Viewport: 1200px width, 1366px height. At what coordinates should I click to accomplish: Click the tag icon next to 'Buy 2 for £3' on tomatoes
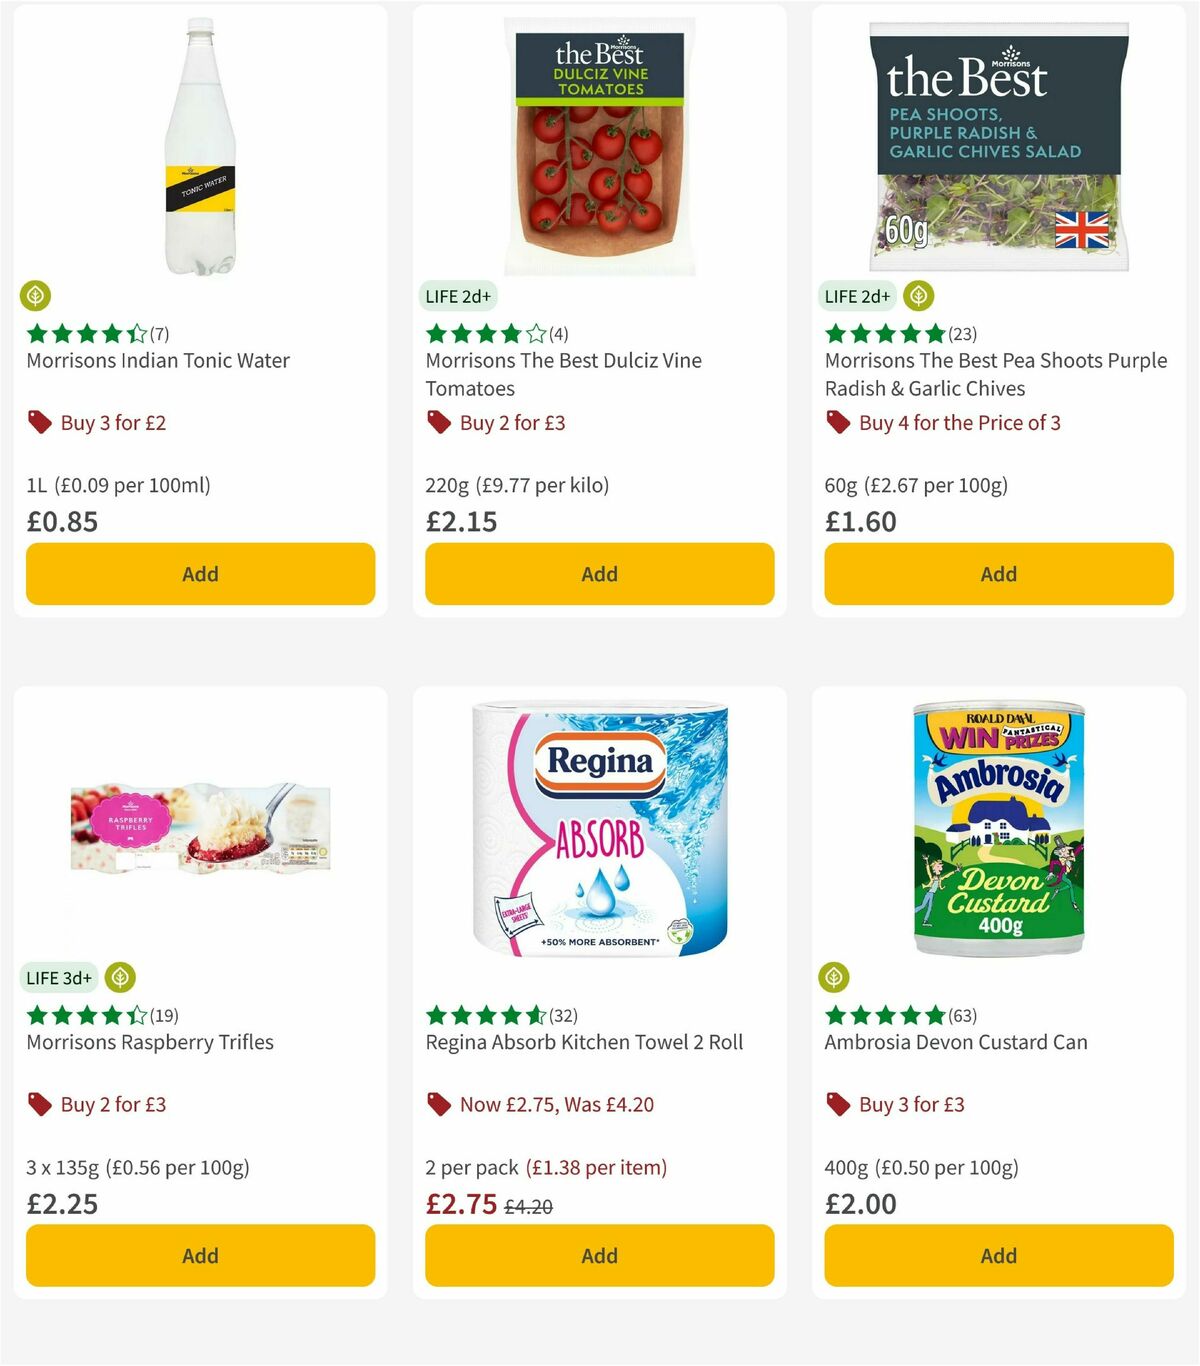click(x=440, y=422)
